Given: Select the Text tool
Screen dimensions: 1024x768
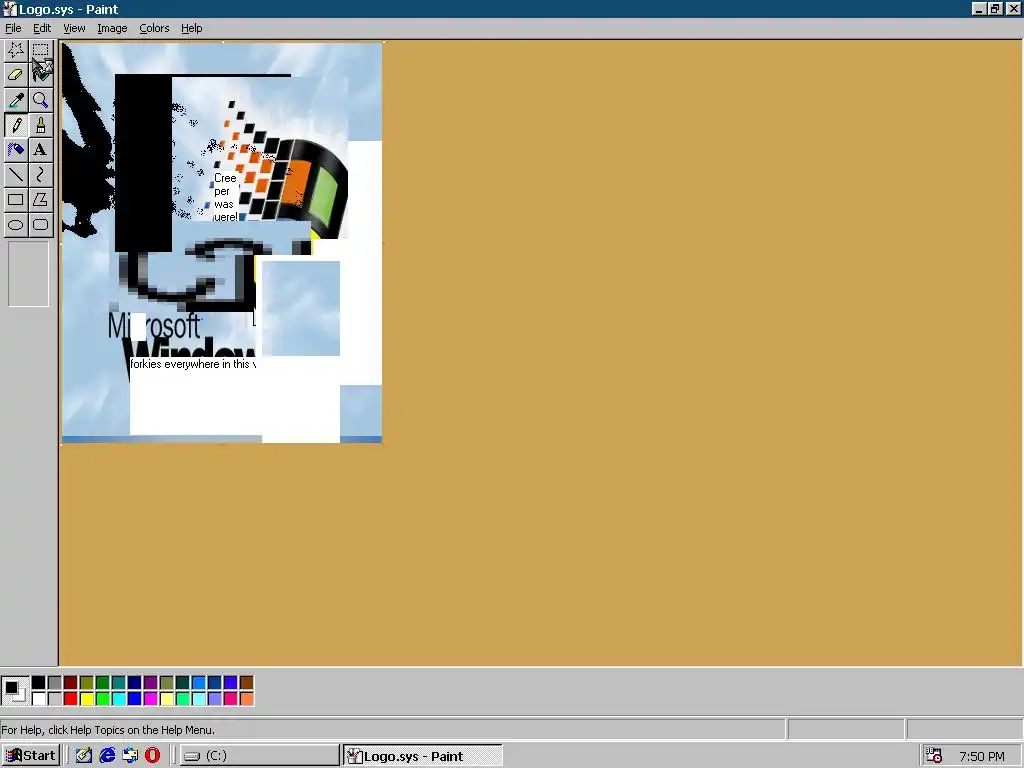Looking at the screenshot, I should pyautogui.click(x=40, y=150).
